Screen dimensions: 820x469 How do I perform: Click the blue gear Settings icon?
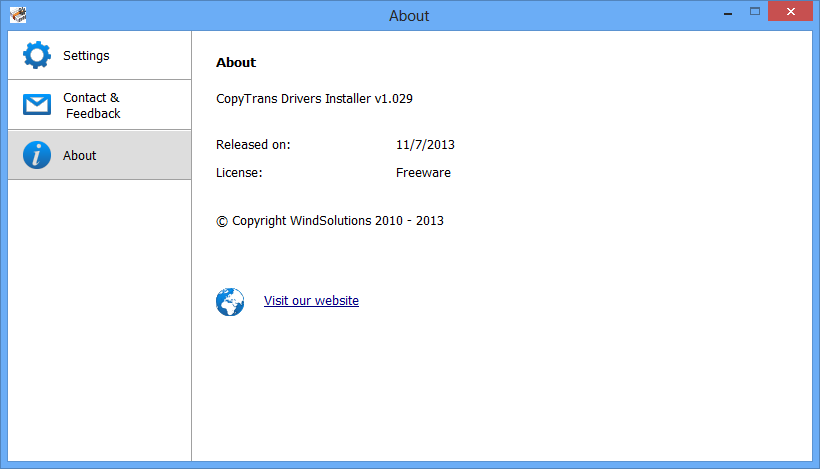click(x=37, y=55)
